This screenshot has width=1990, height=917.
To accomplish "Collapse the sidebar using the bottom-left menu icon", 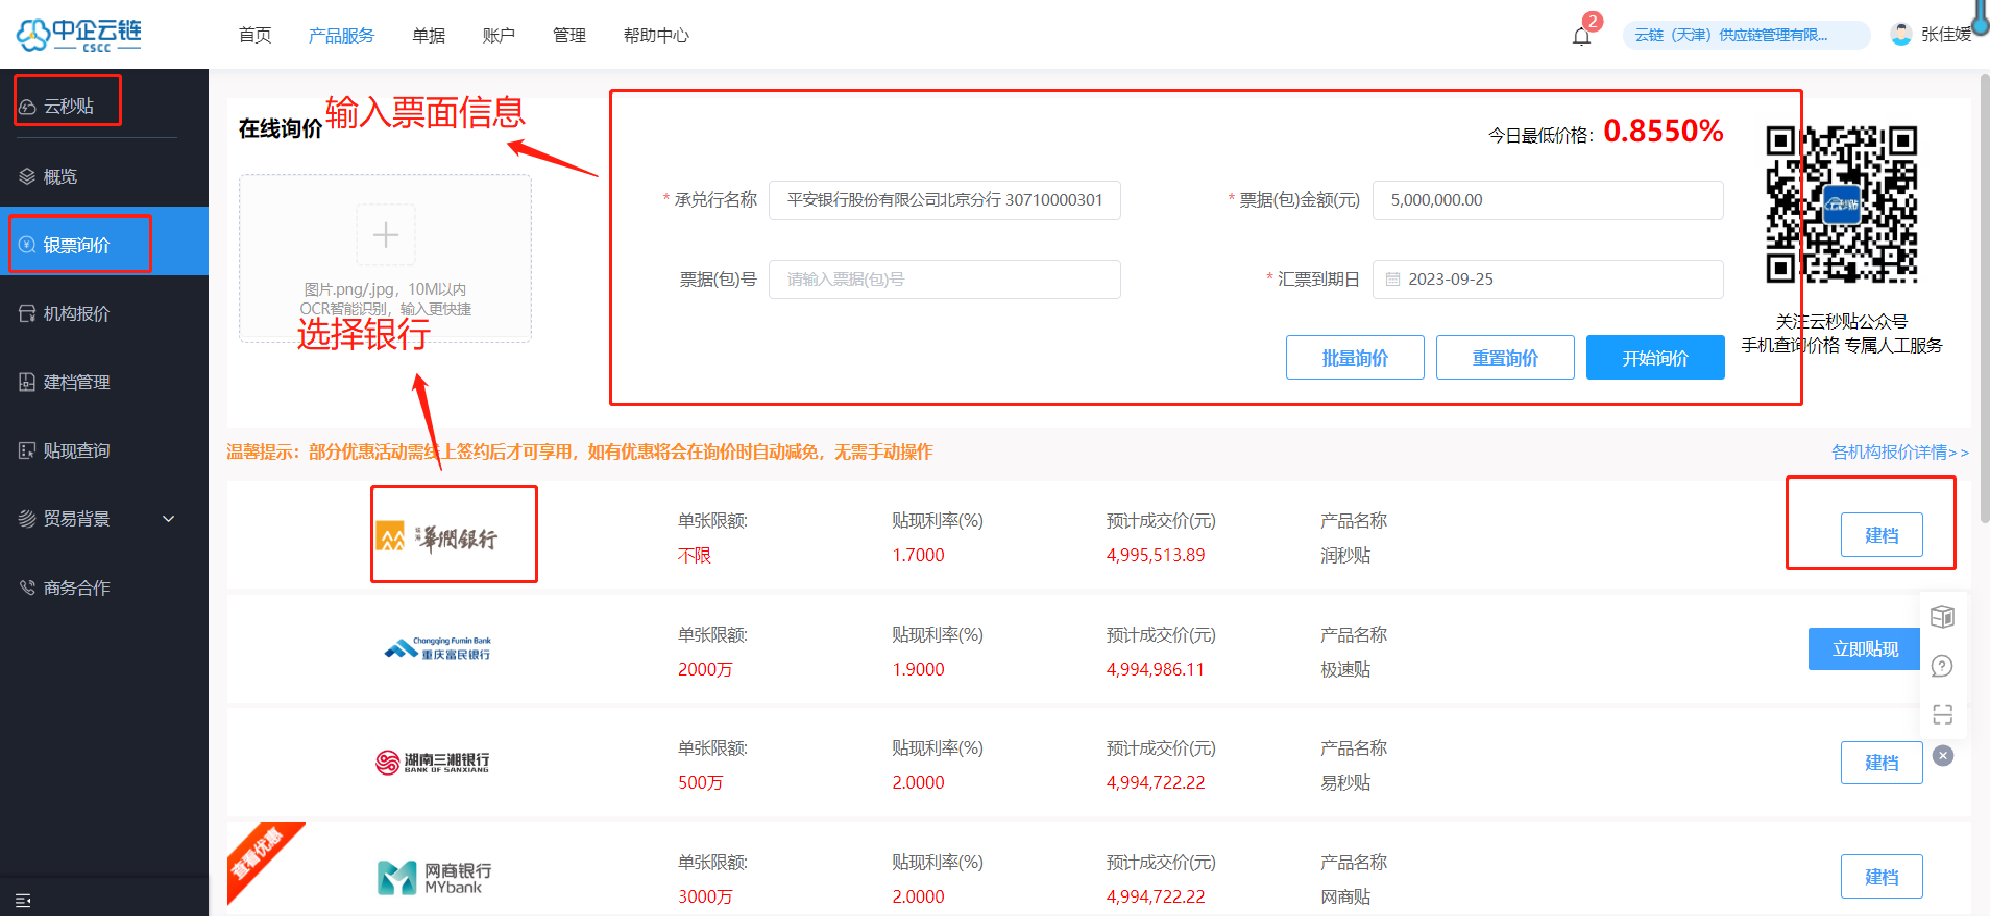I will (x=24, y=900).
